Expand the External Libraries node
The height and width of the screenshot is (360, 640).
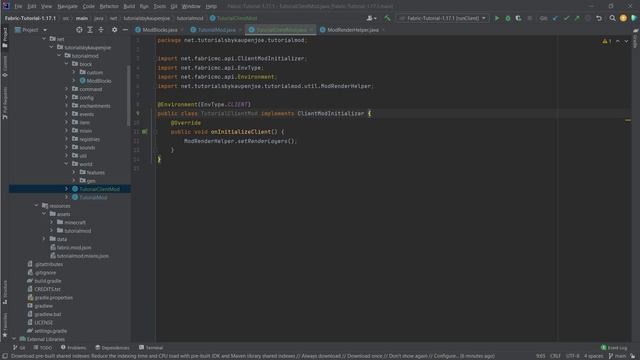[14, 339]
